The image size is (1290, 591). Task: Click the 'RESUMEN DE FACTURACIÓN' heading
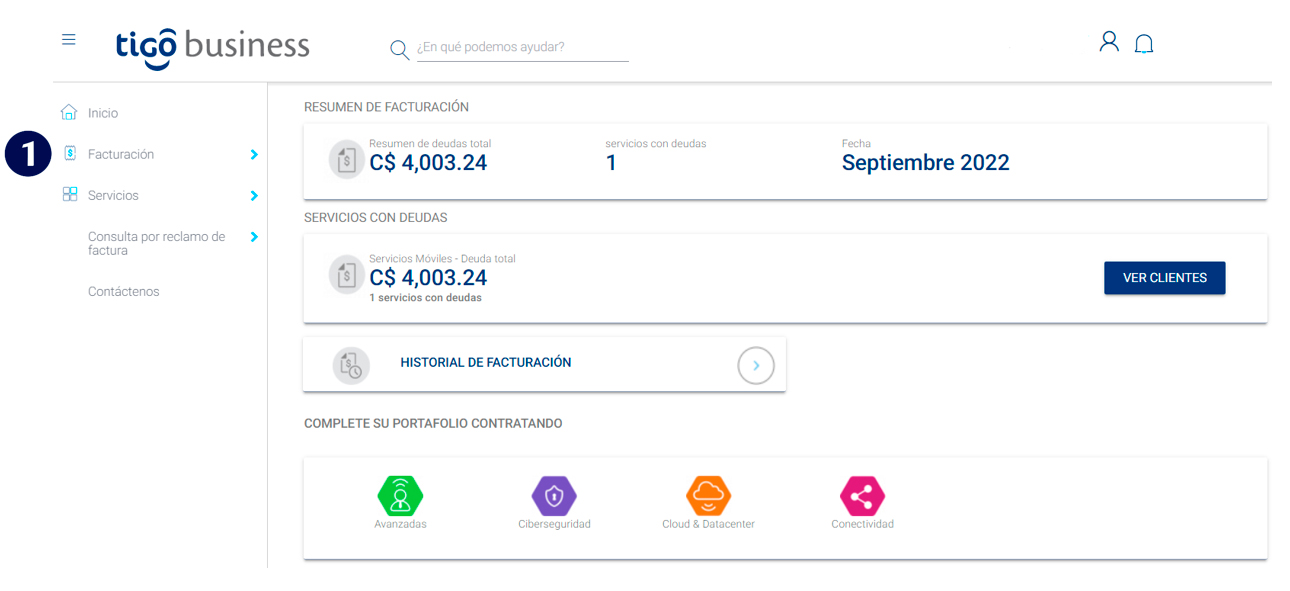click(x=386, y=107)
